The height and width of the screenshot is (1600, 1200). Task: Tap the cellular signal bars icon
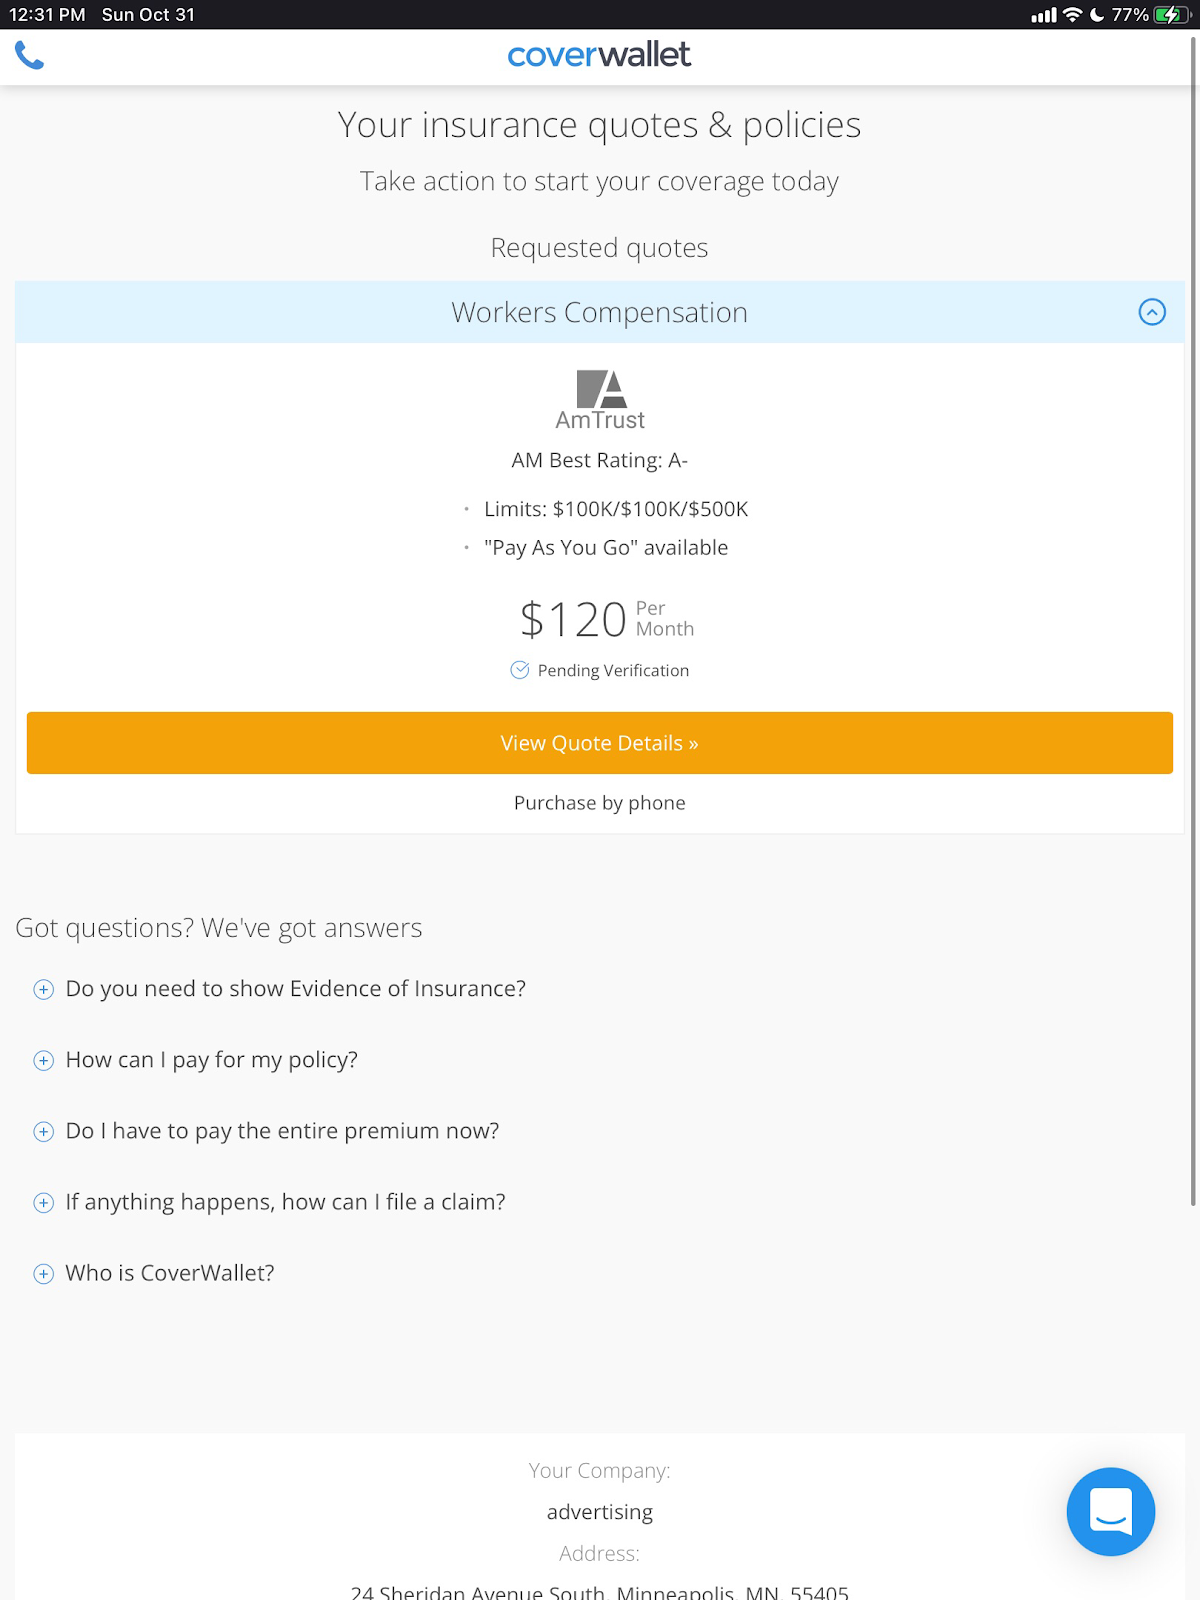(x=1044, y=15)
